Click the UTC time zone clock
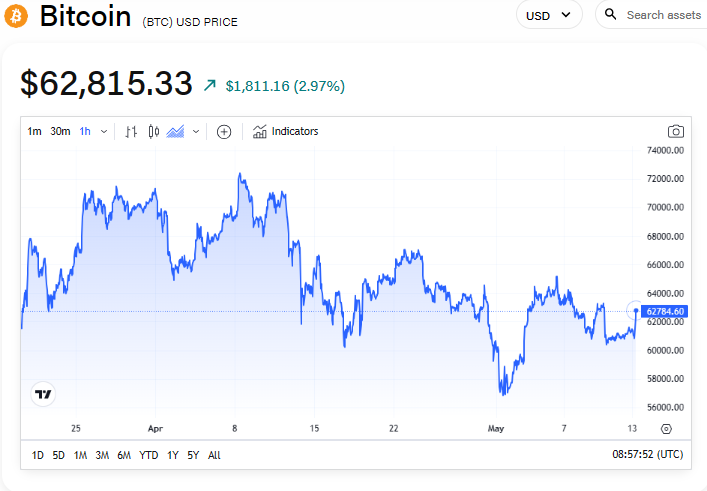Viewport: 707px width, 491px height. tap(647, 454)
